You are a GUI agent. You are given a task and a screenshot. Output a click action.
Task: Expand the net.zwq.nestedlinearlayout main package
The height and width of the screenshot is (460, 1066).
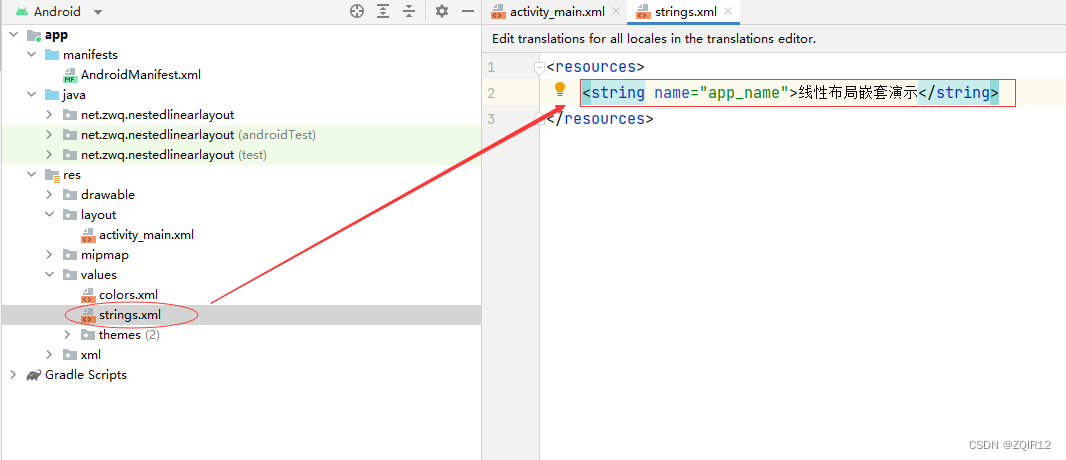pos(49,115)
